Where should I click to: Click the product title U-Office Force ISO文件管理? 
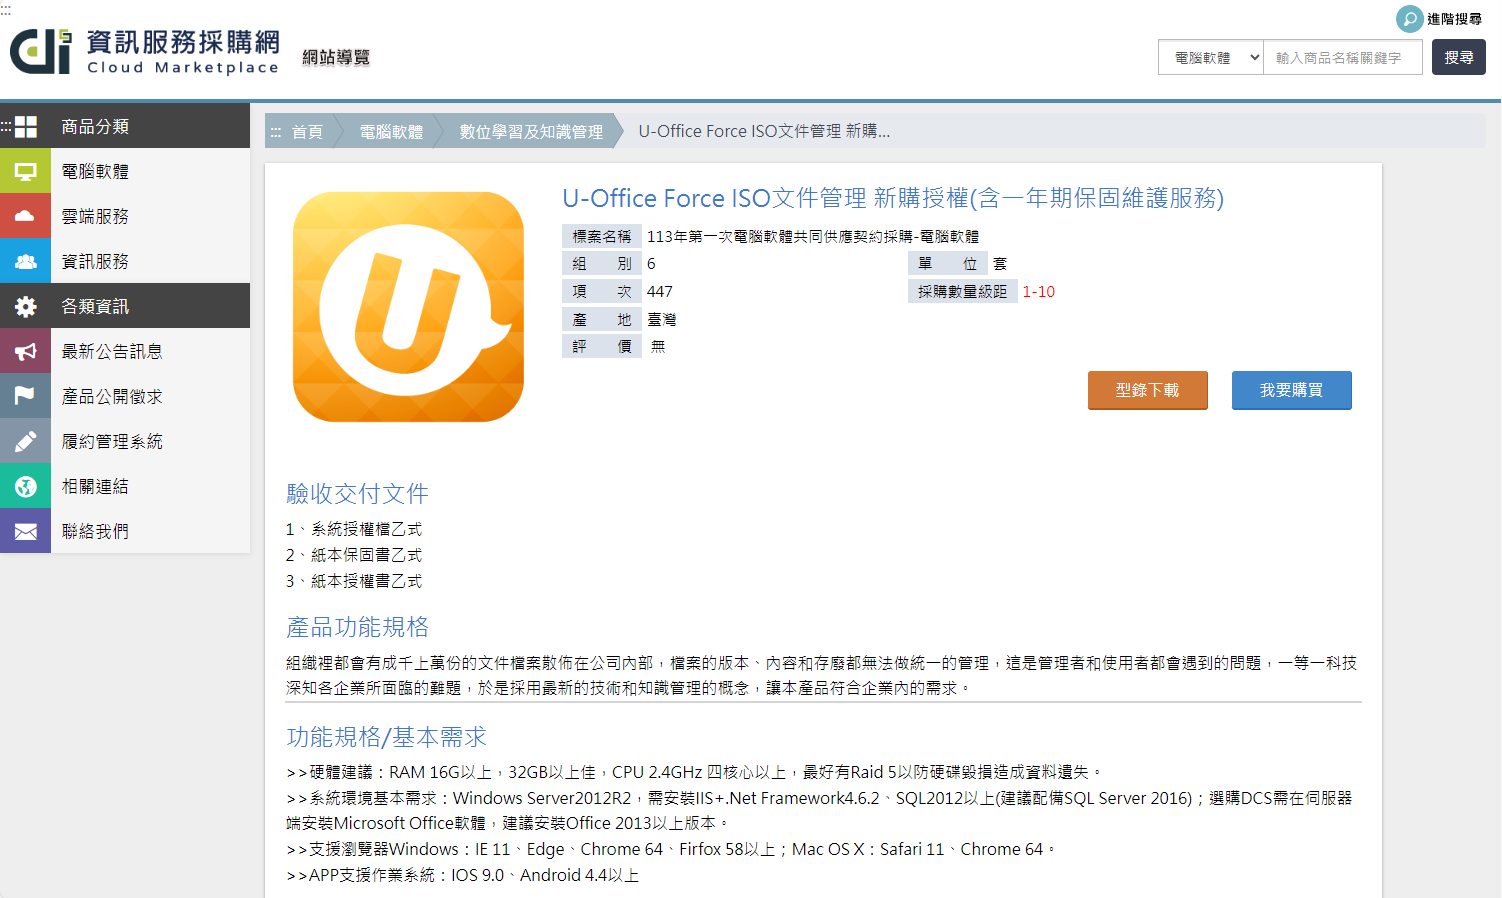(x=893, y=198)
